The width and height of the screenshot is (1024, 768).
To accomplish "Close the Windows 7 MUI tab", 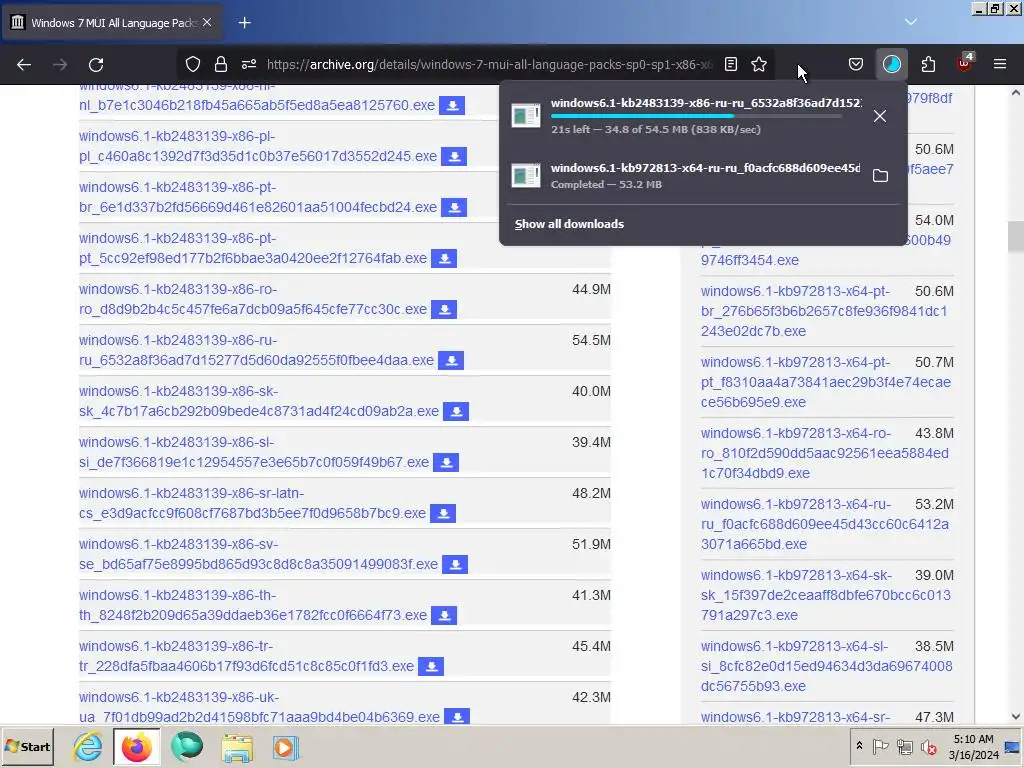I will pos(207,22).
